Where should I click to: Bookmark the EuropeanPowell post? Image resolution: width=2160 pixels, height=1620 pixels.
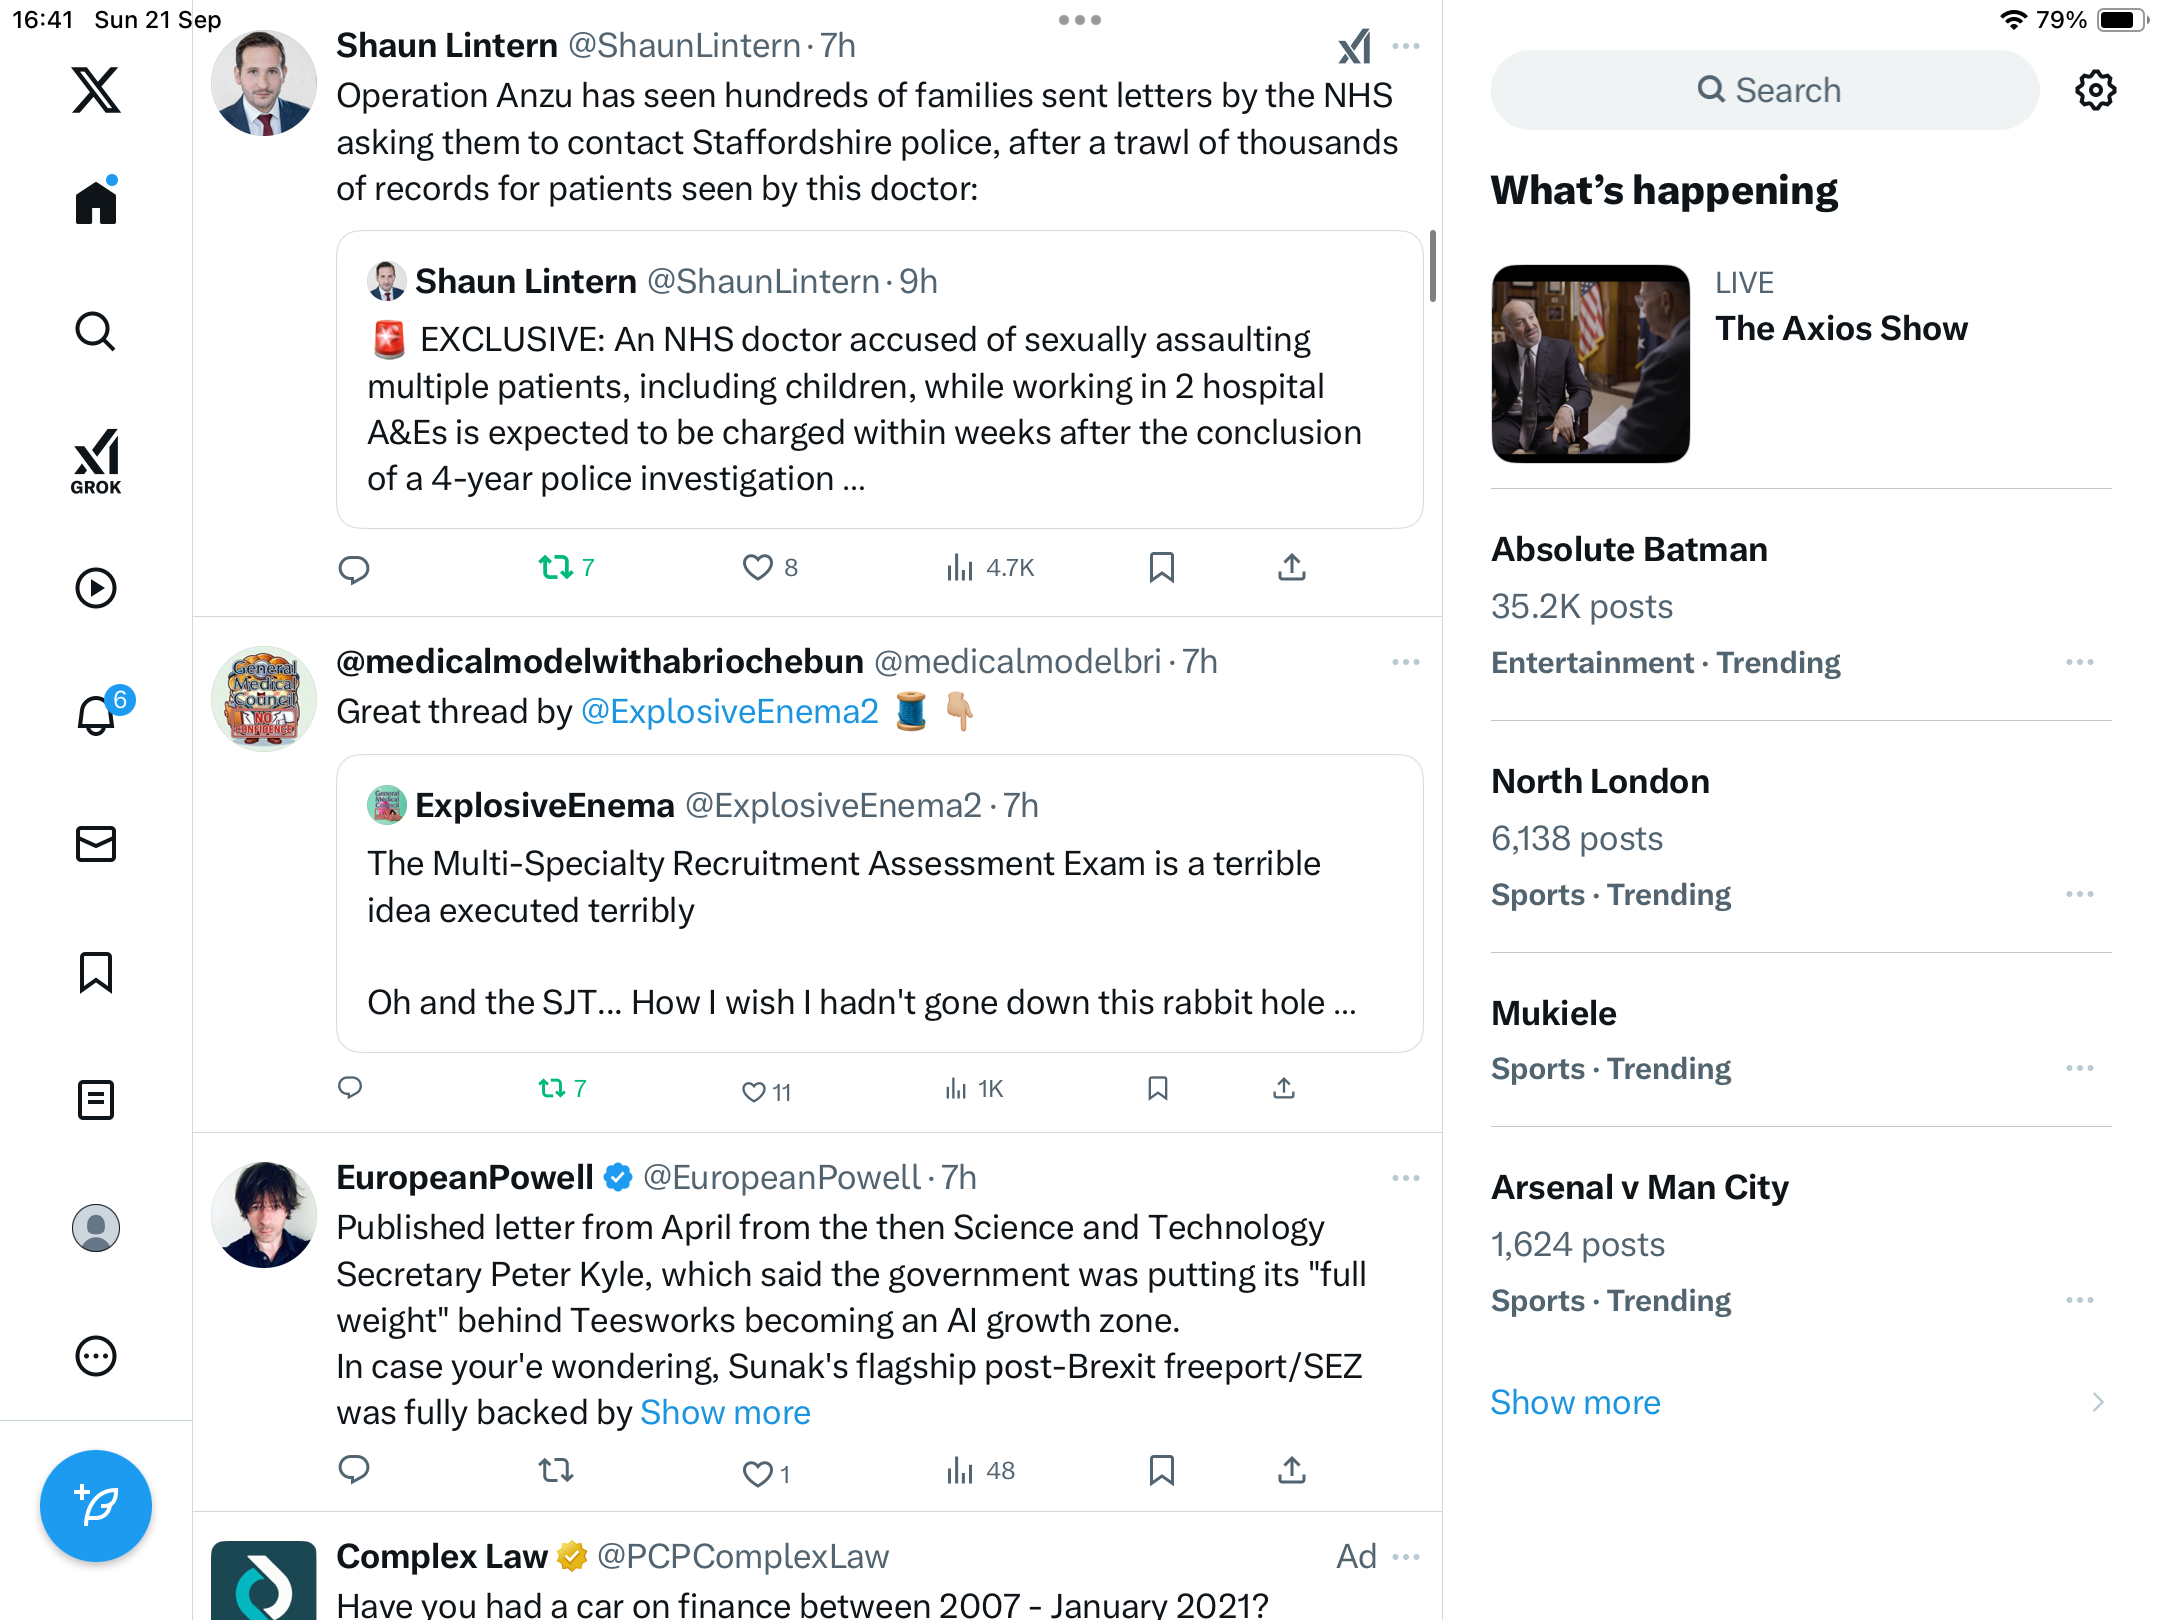tap(1161, 1470)
